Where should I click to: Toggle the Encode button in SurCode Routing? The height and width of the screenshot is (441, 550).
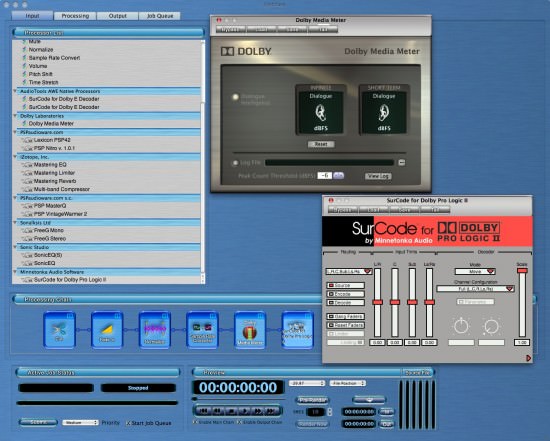click(346, 294)
